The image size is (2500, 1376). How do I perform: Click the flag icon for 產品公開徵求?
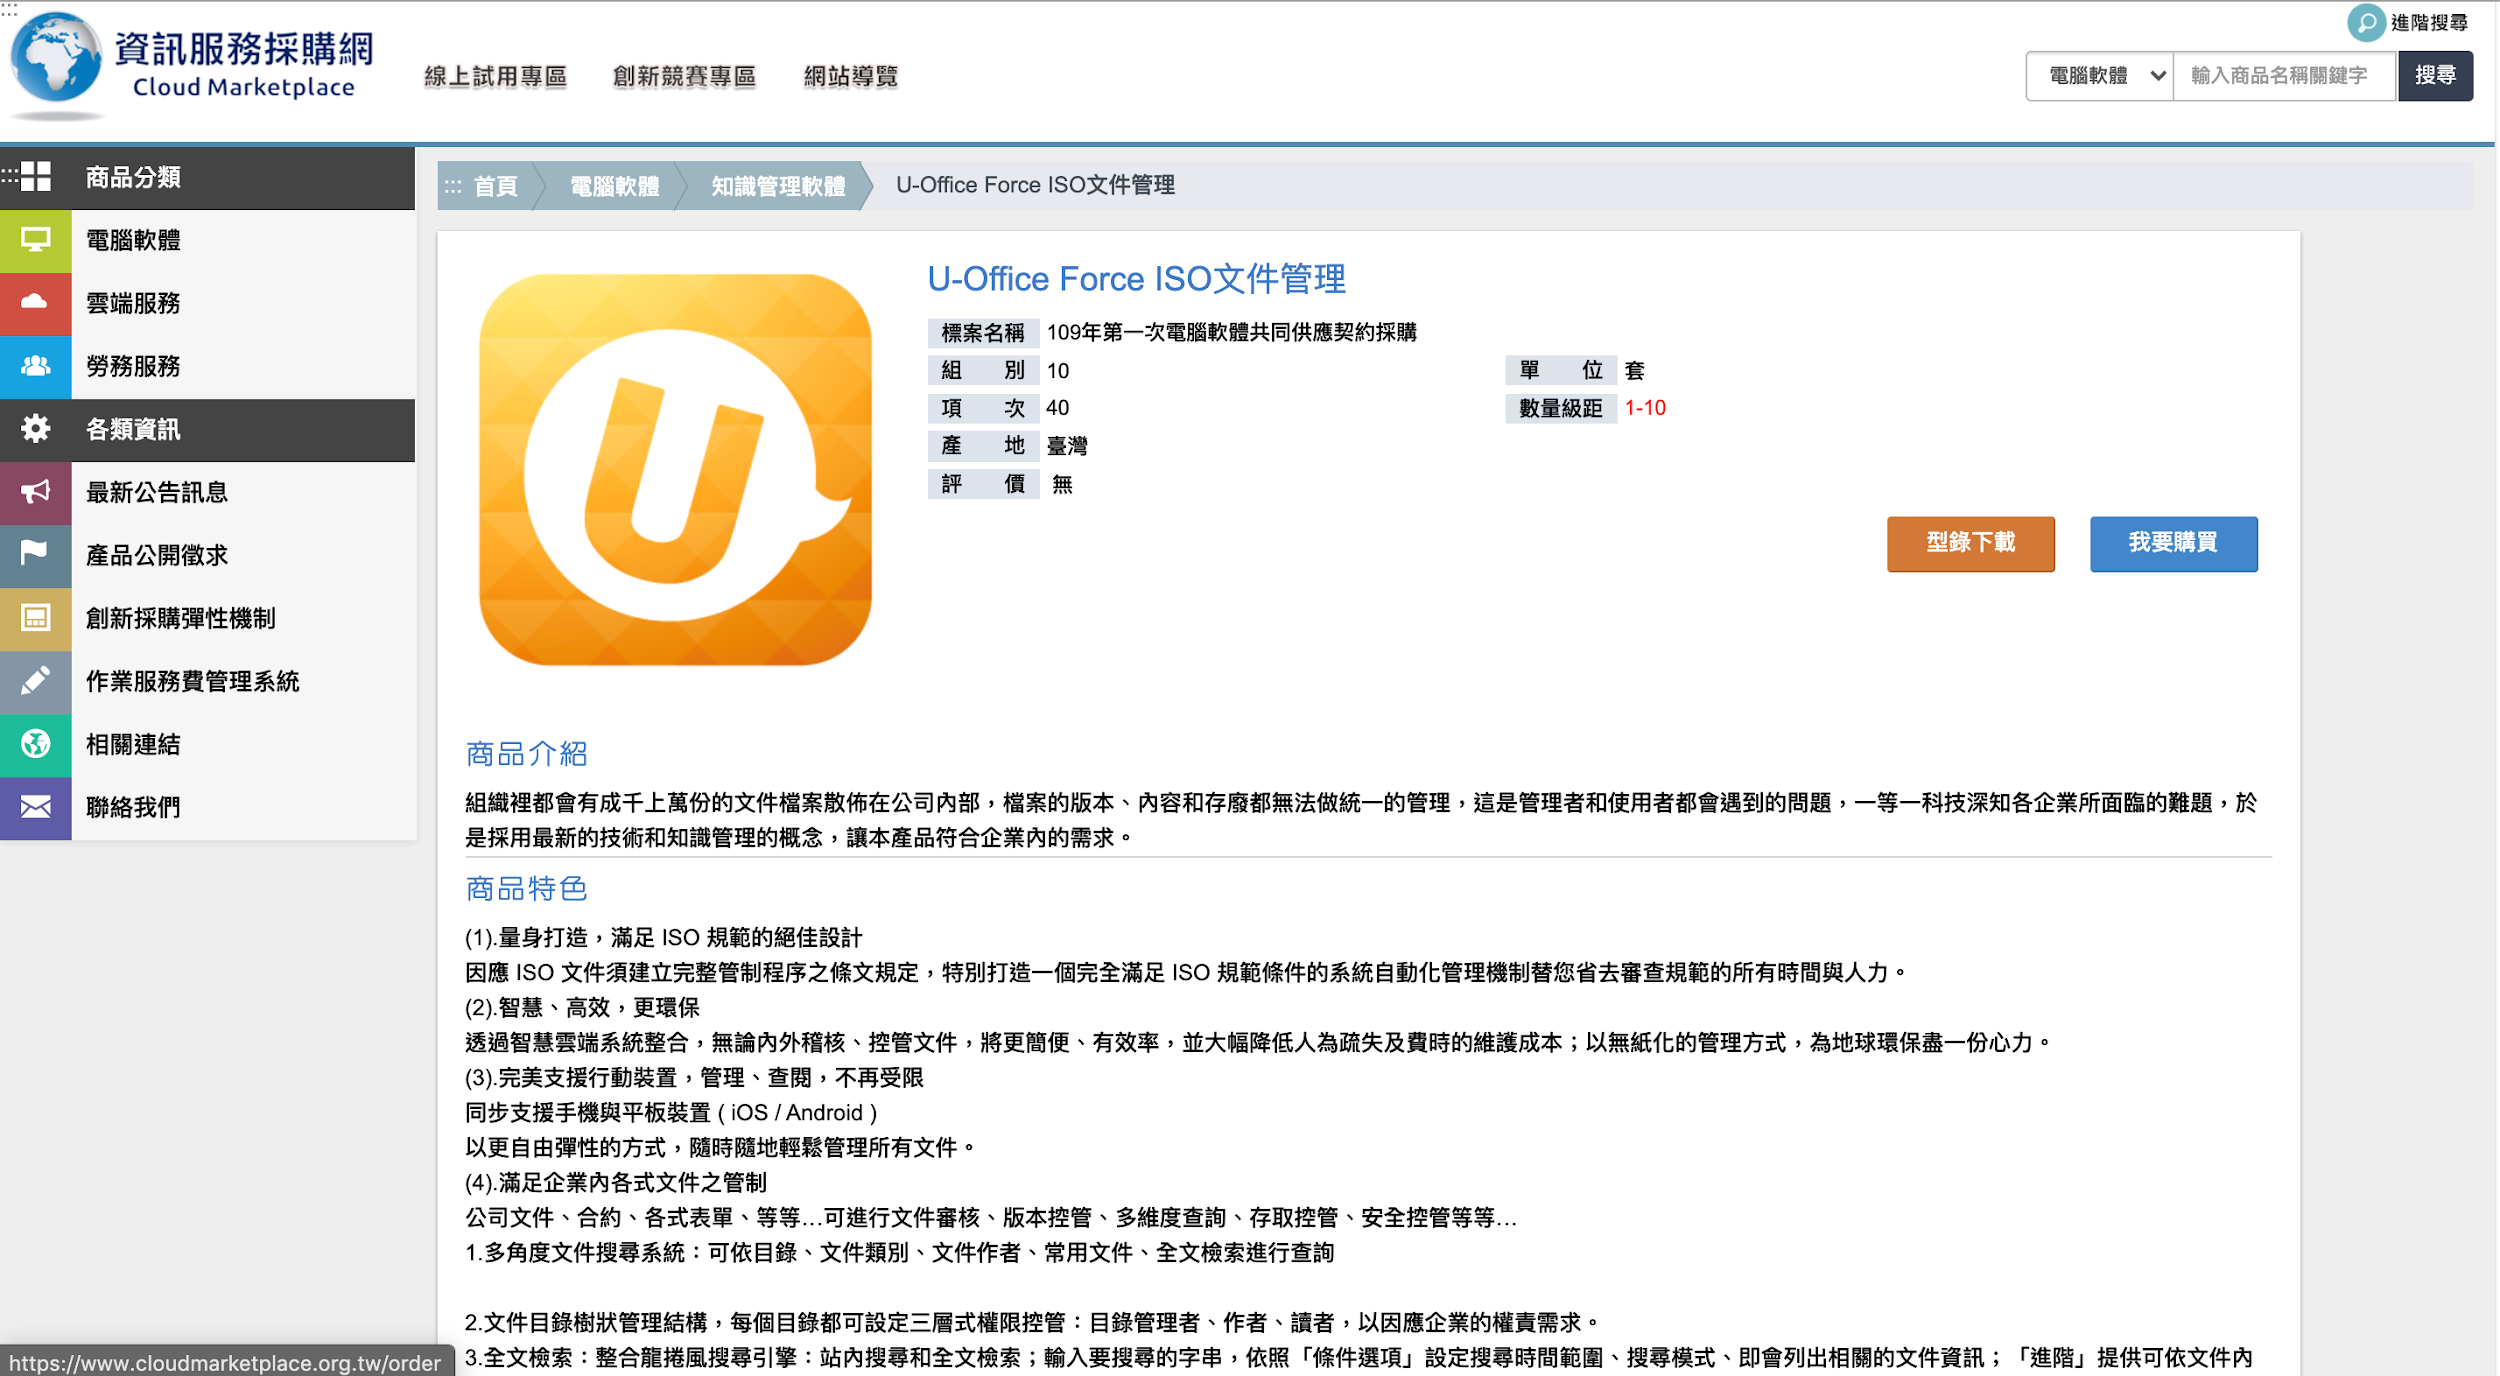point(35,555)
